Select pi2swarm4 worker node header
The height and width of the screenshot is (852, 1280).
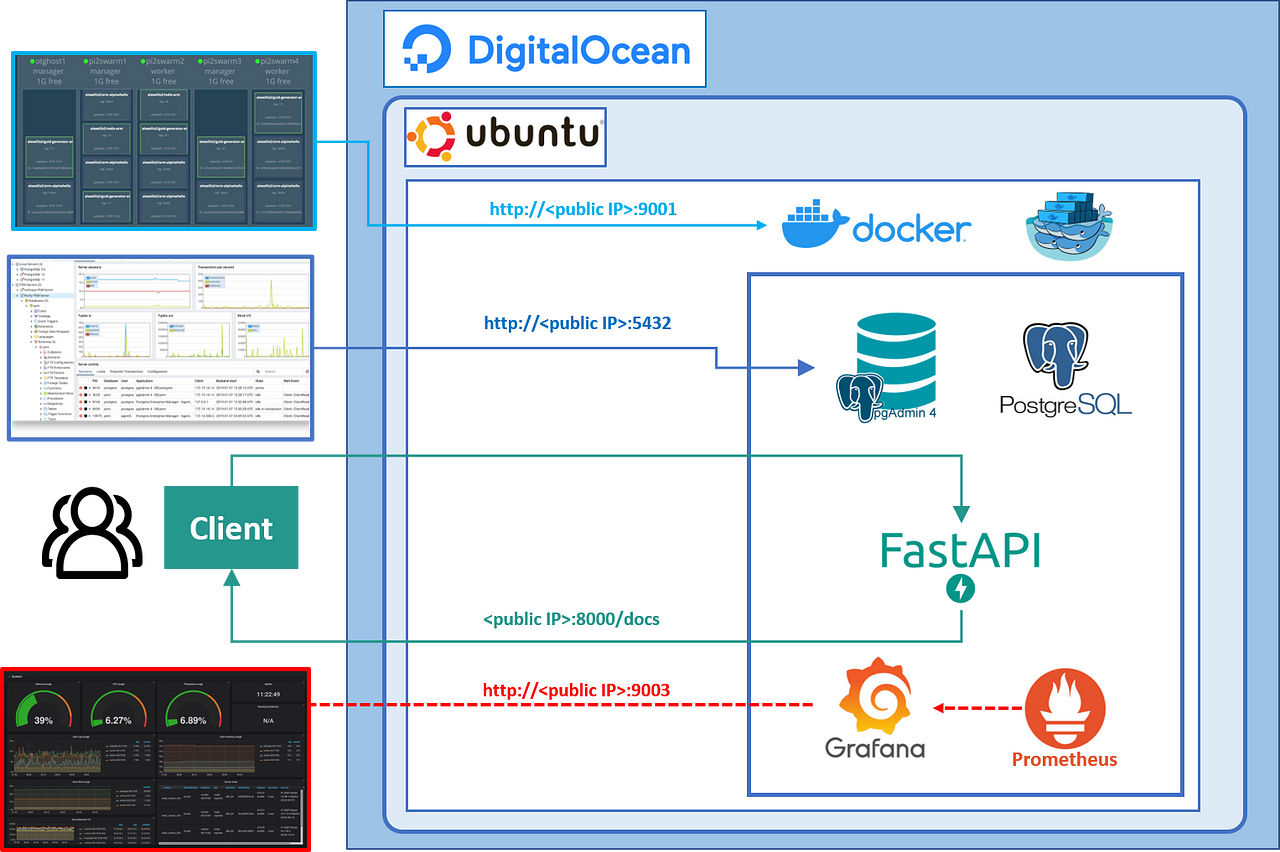coord(277,72)
